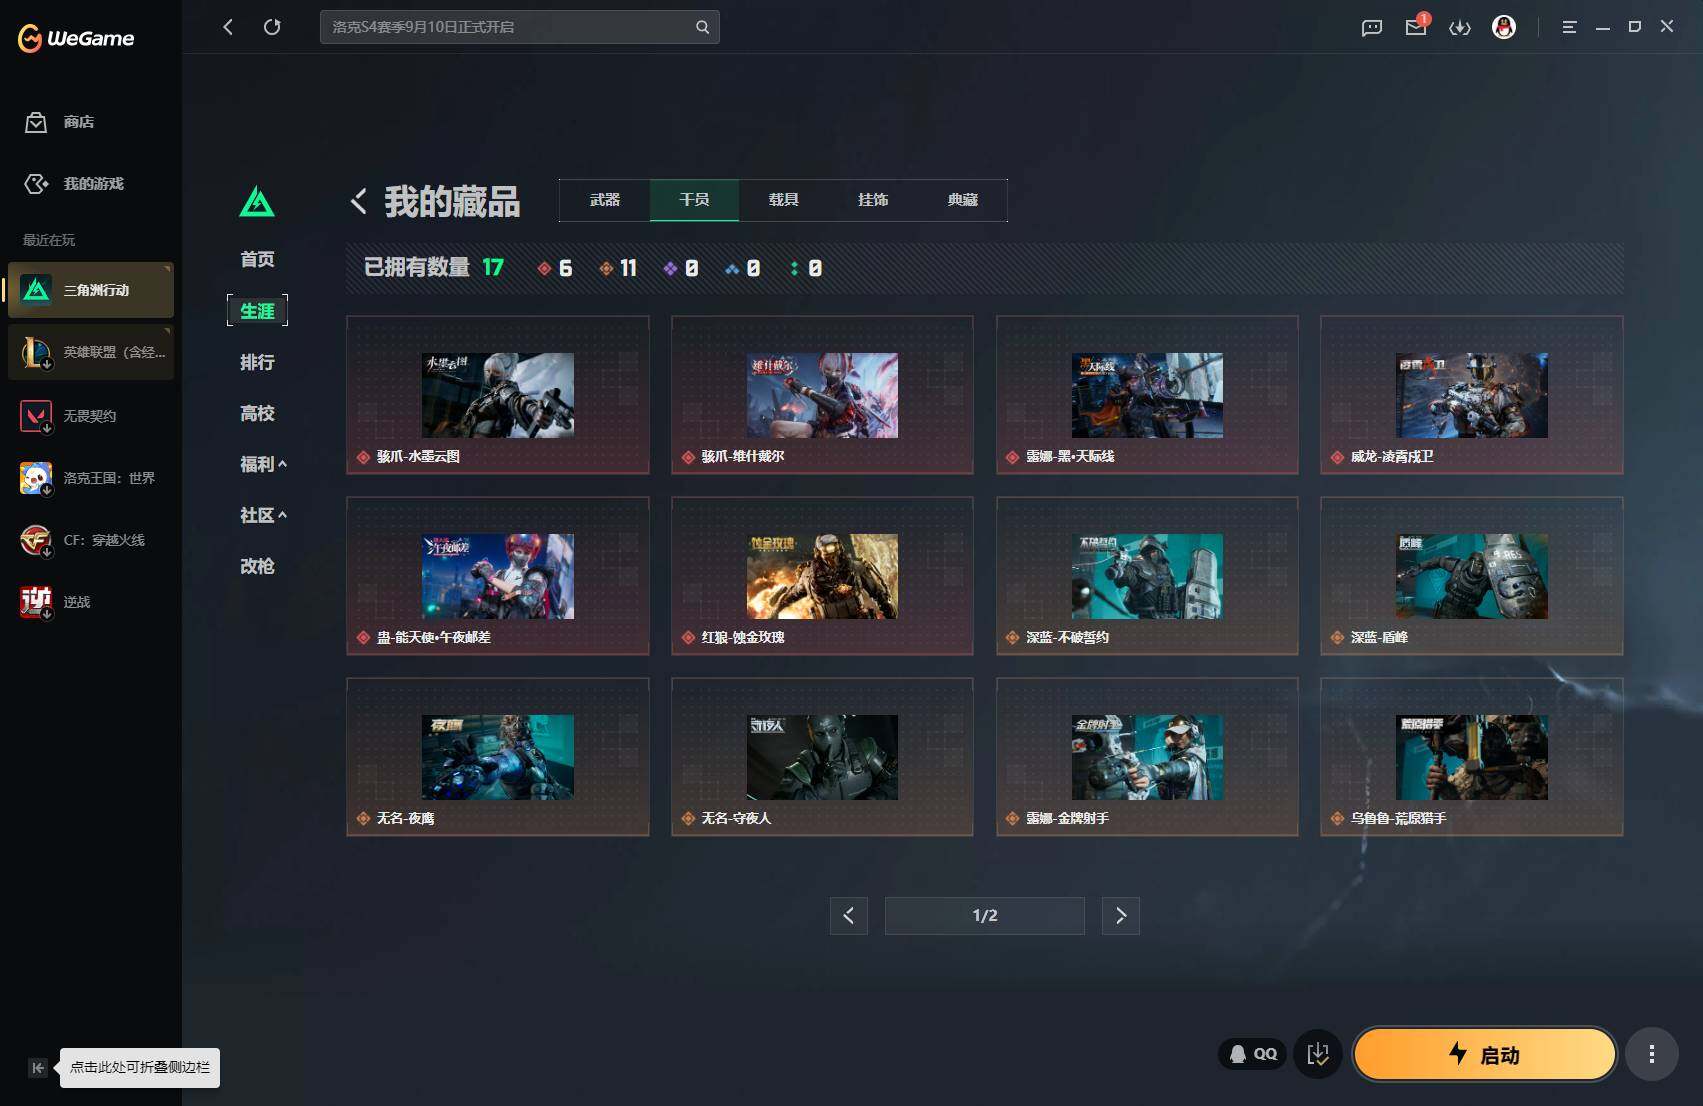Open 生涯 in game navigation
The image size is (1703, 1106).
[257, 311]
